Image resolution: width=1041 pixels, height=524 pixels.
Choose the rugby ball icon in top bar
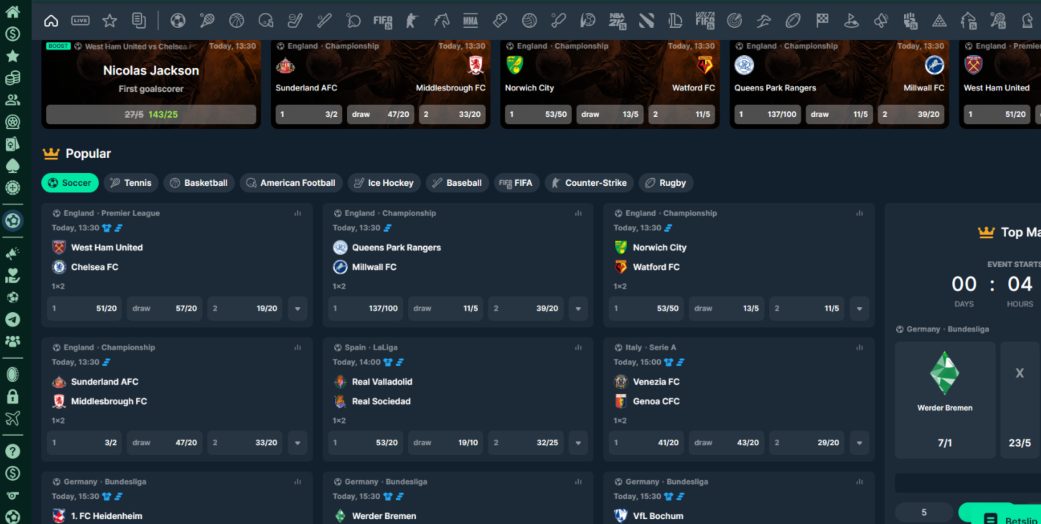pos(793,21)
